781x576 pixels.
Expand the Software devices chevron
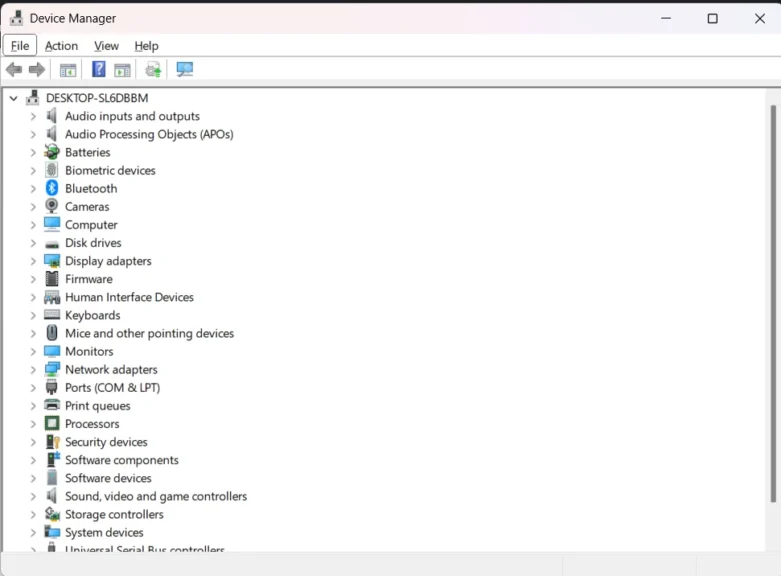tap(33, 478)
